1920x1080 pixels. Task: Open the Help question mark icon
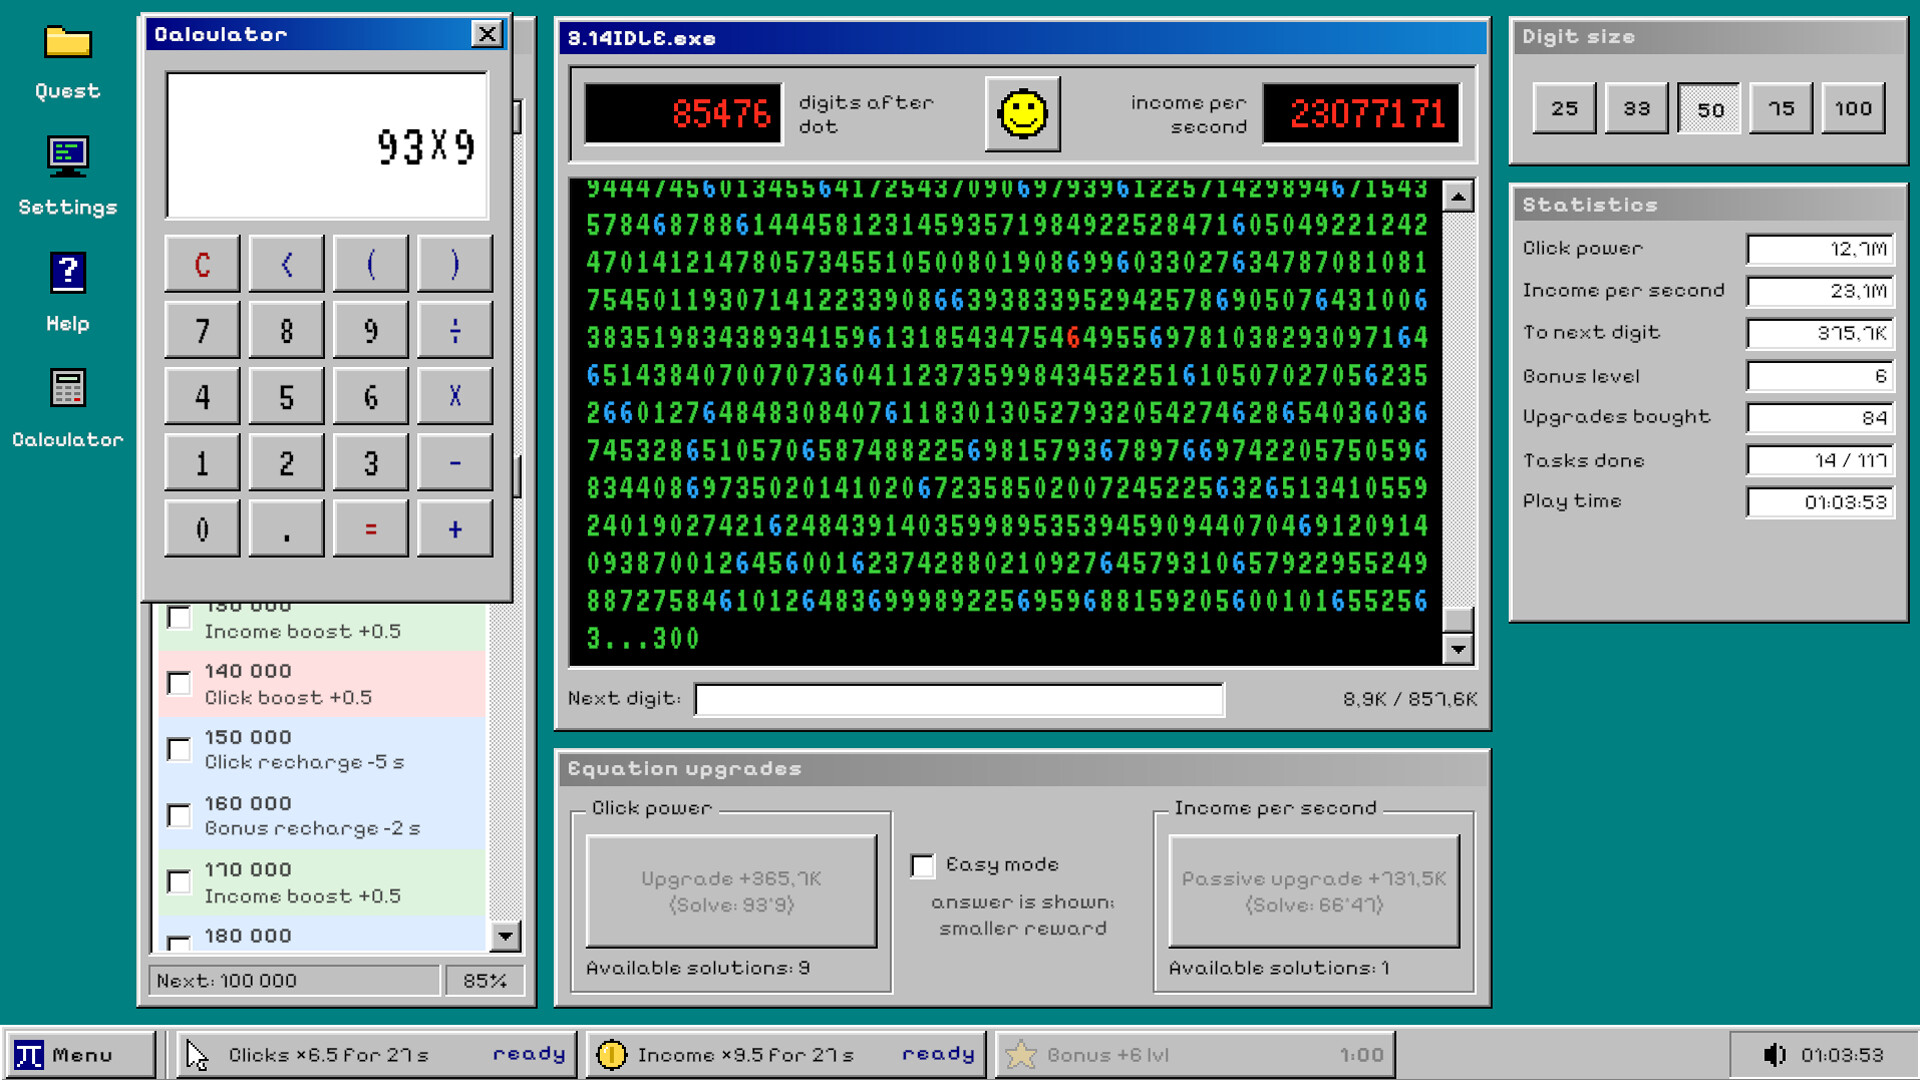click(67, 272)
